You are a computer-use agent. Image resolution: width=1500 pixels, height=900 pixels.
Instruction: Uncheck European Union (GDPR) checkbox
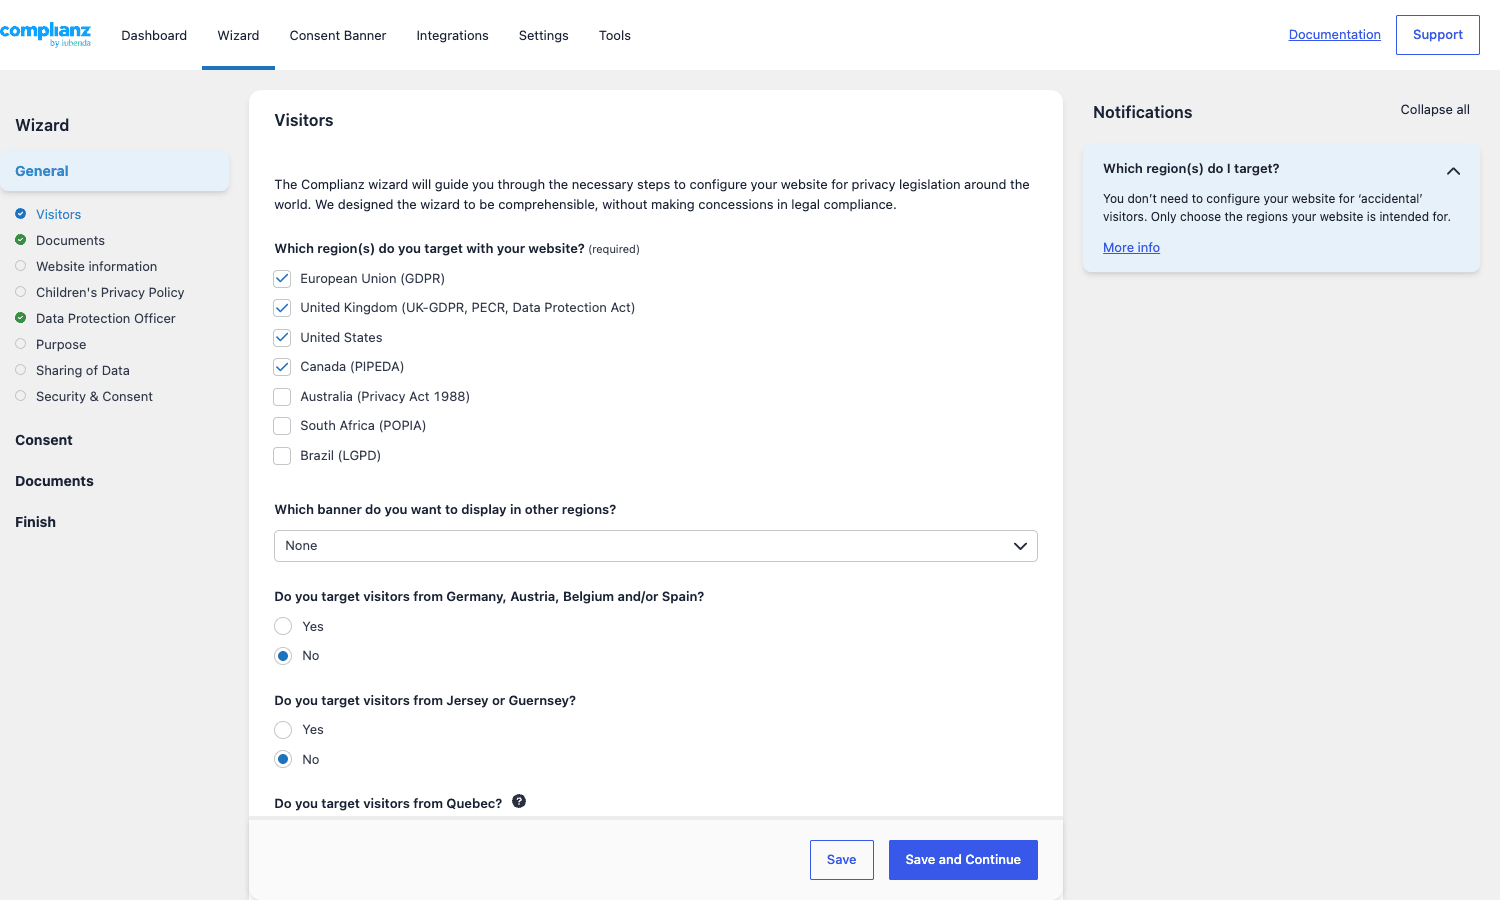[x=282, y=278]
